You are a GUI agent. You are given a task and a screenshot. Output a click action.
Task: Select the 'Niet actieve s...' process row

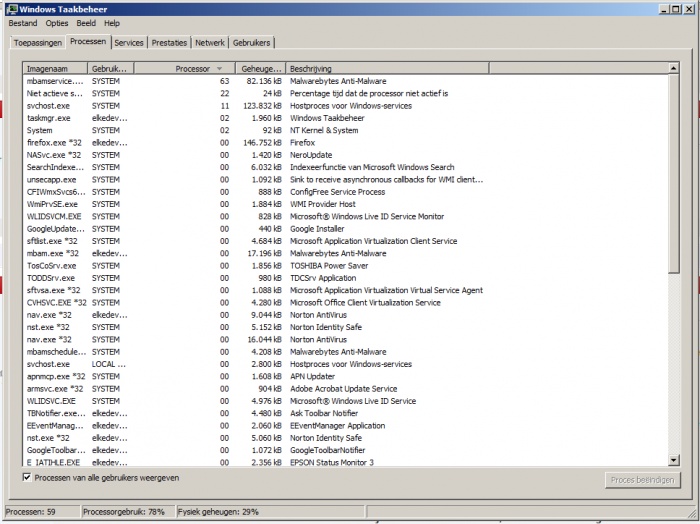tap(346, 93)
